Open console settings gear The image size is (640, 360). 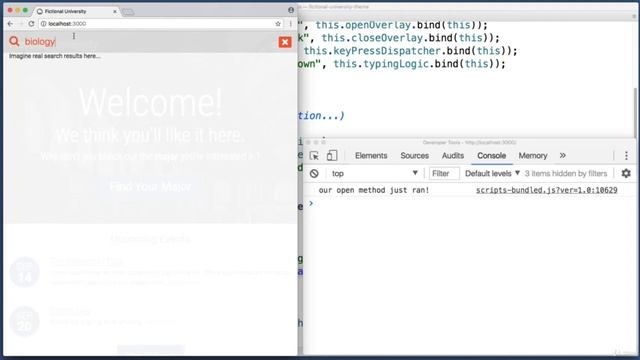click(x=626, y=173)
